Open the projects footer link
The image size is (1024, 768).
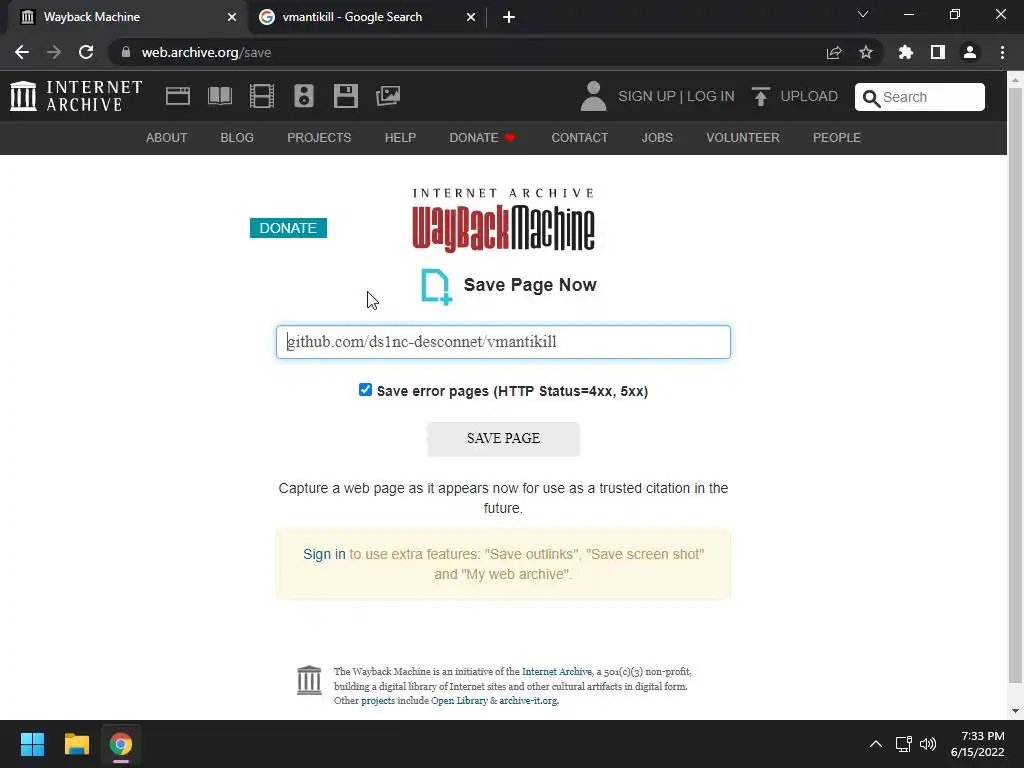(x=378, y=701)
